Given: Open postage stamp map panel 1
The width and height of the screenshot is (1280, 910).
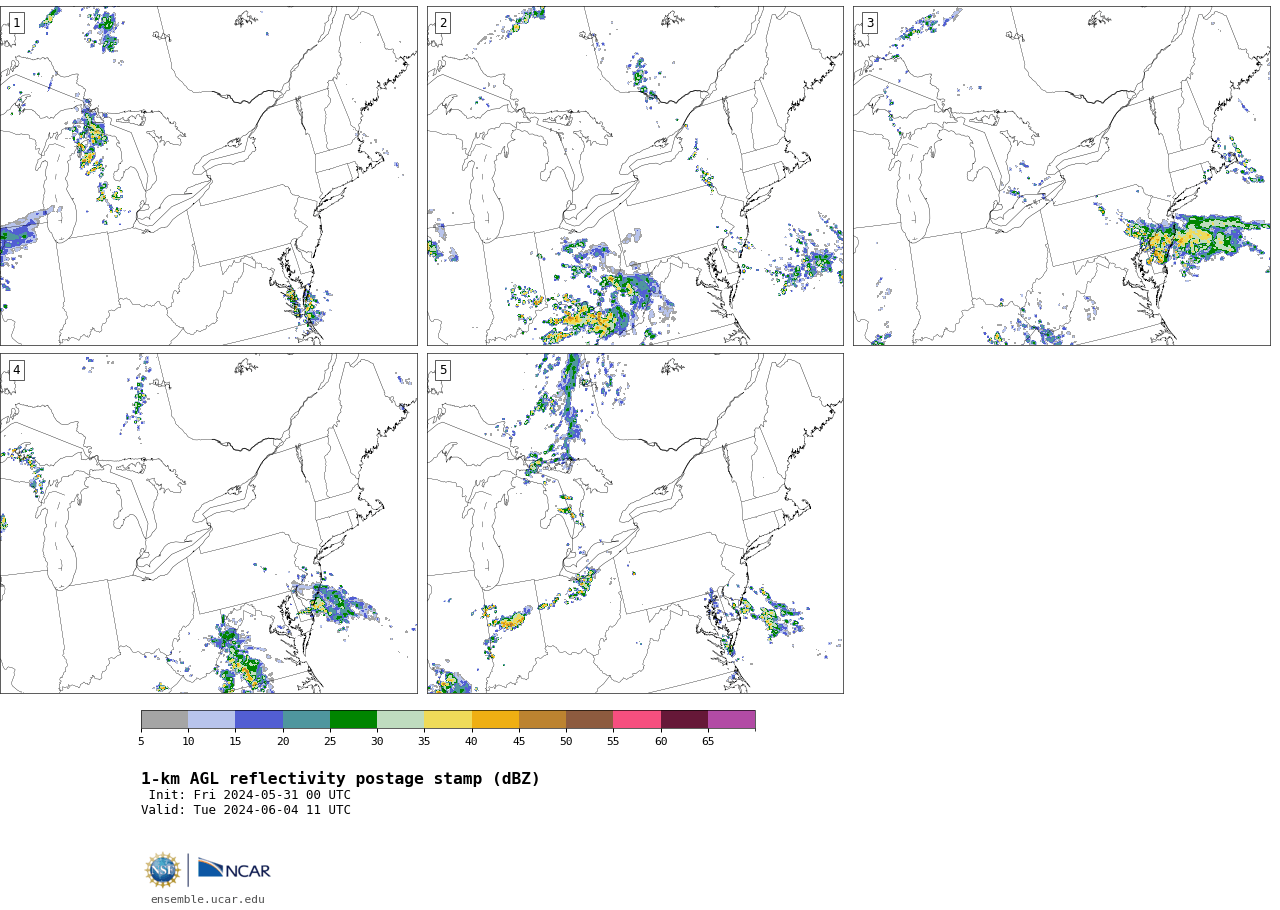Looking at the screenshot, I should point(209,176).
